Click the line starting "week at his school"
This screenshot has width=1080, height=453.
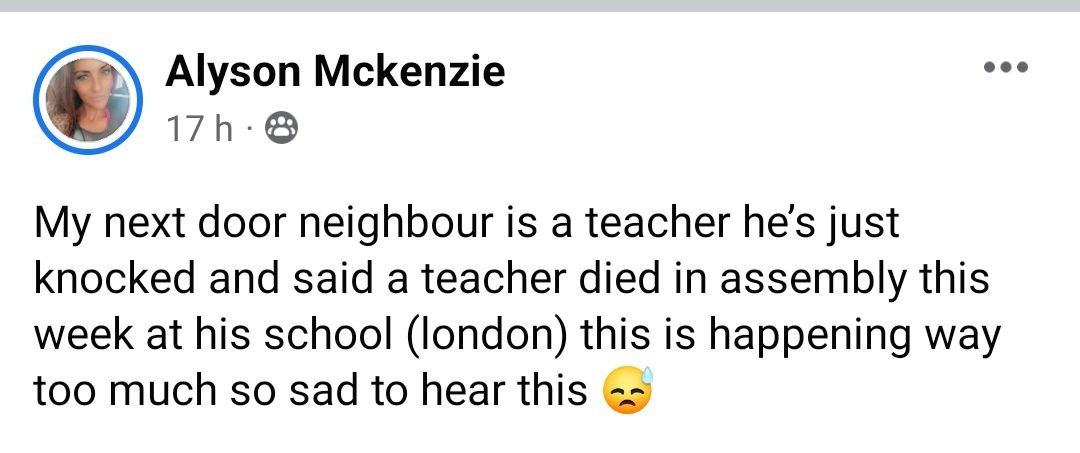click(517, 335)
